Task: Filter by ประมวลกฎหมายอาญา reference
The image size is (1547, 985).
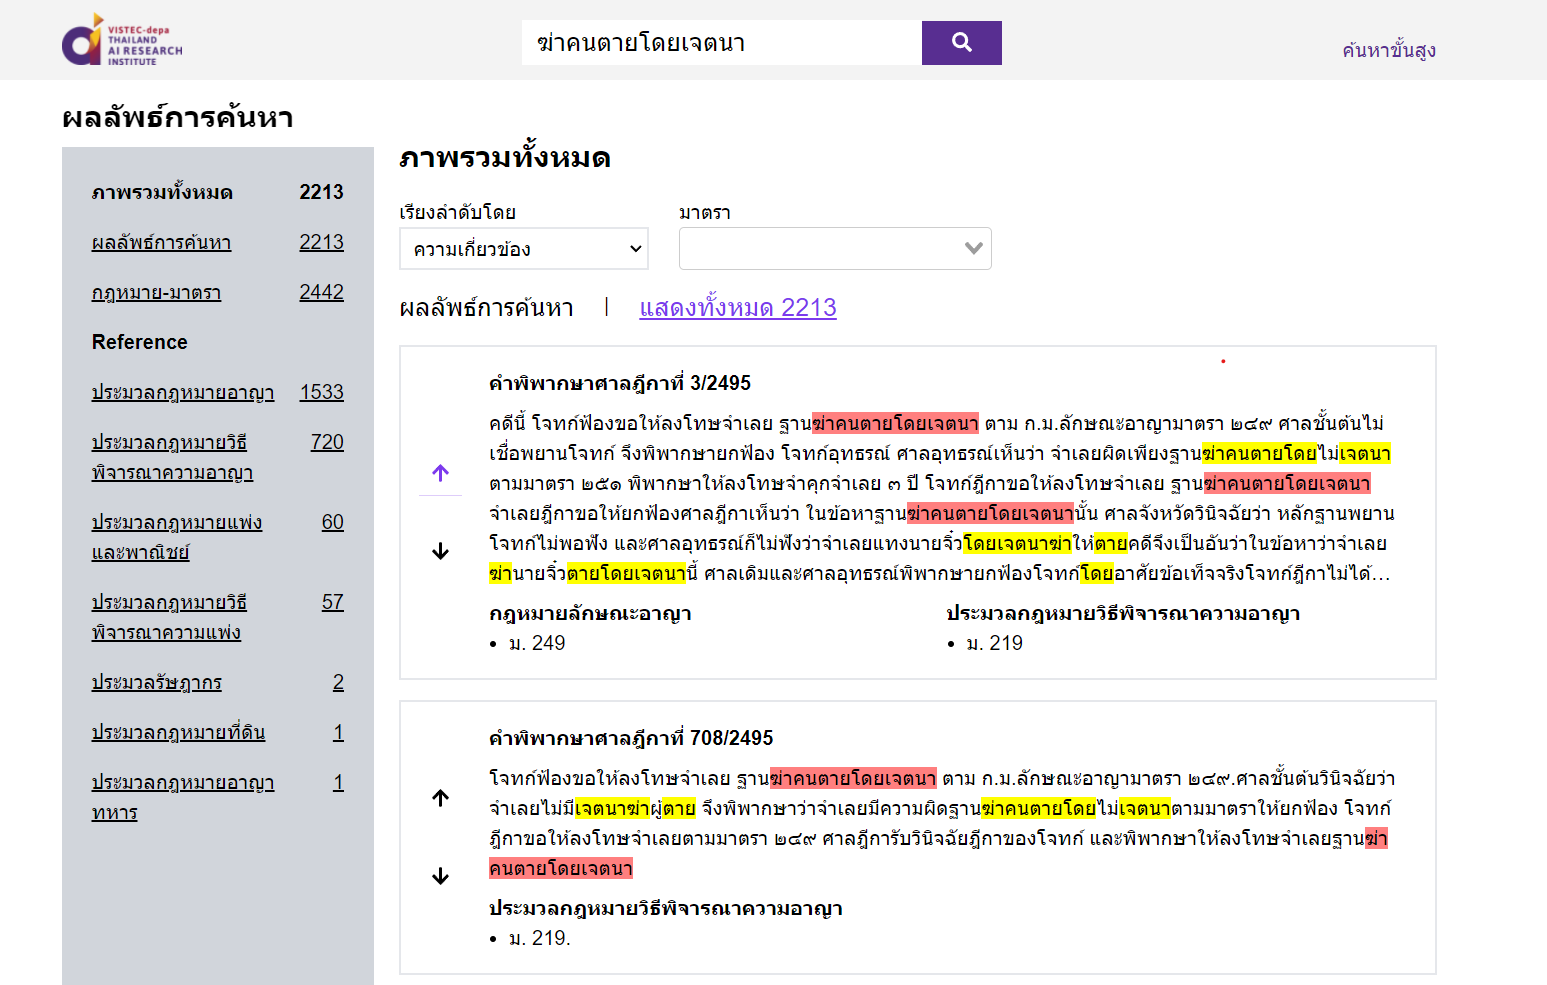Action: point(183,393)
